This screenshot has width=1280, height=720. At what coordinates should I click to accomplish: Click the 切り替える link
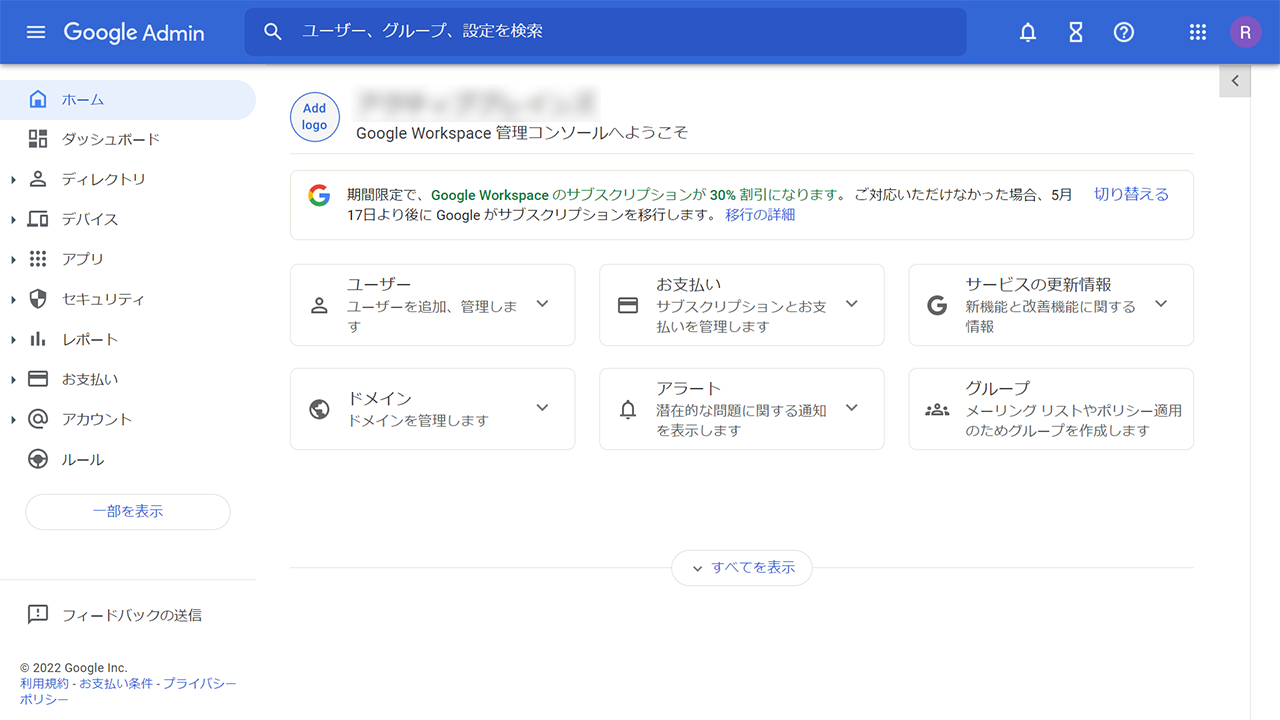[x=1131, y=194]
